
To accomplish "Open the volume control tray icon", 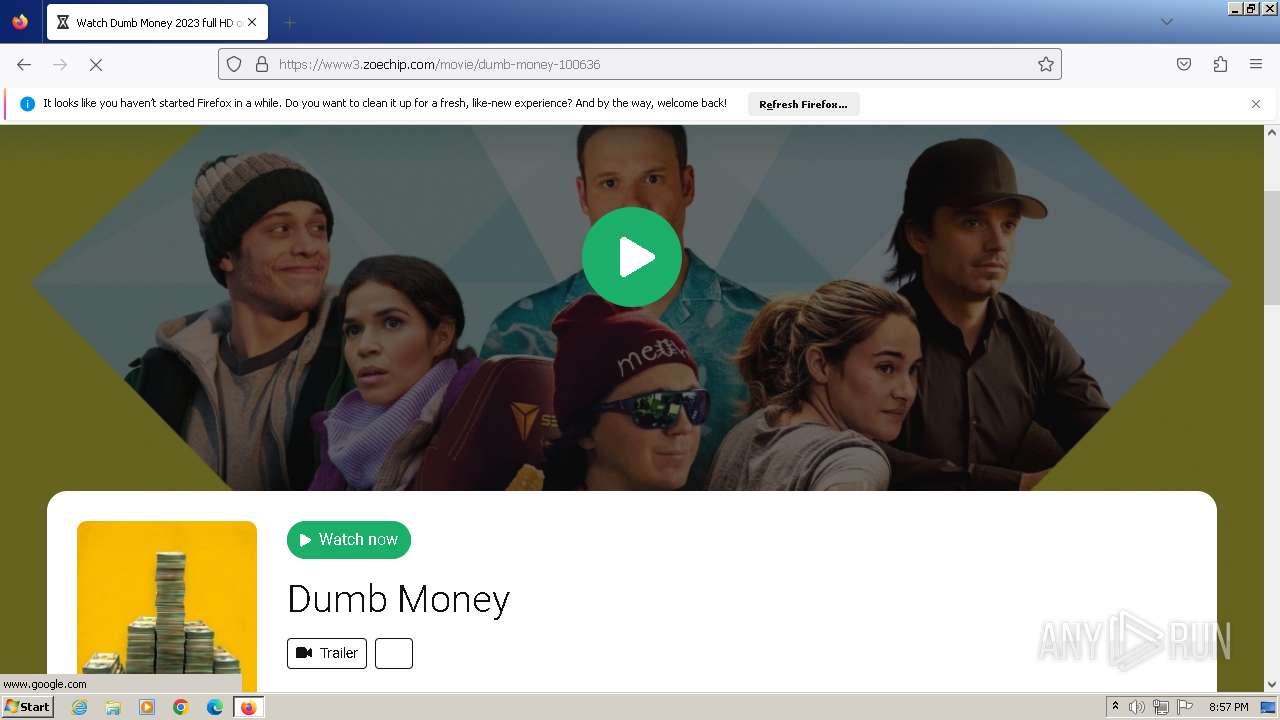I will pyautogui.click(x=1136, y=707).
